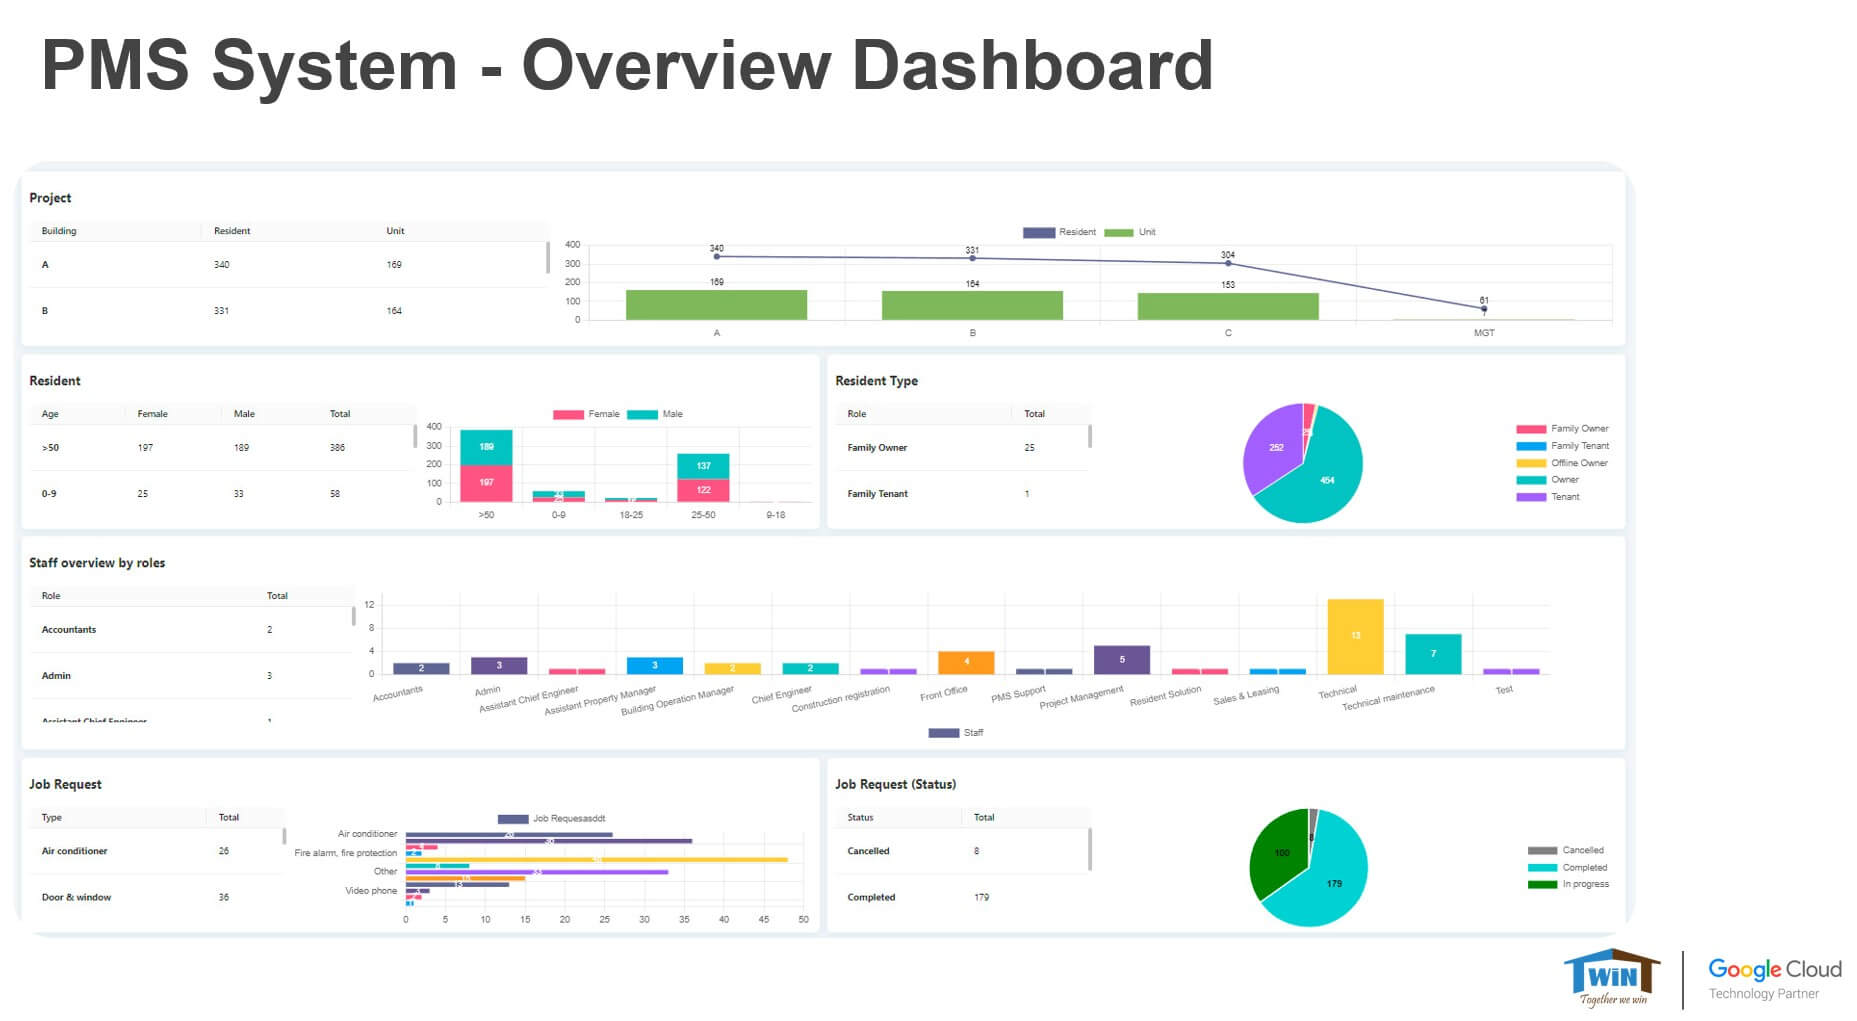Click the yellow Technical staff bar
The width and height of the screenshot is (1857, 1021).
coord(1354,637)
